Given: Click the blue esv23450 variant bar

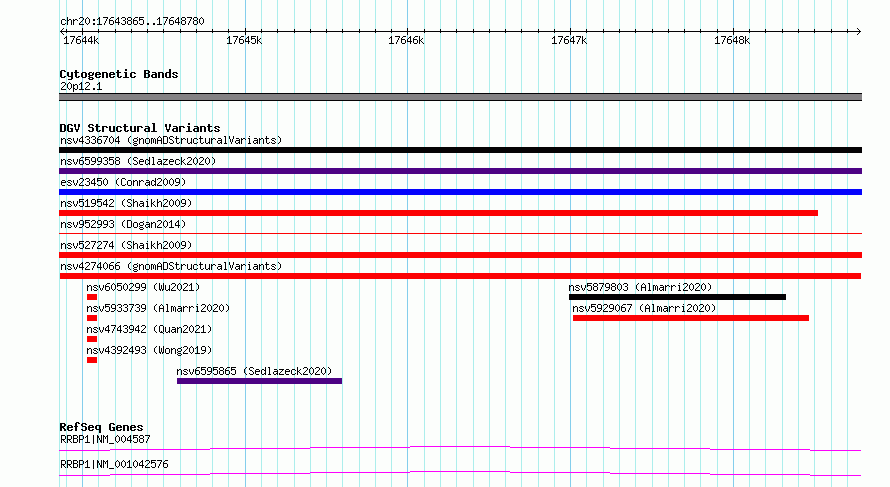Looking at the screenshot, I should click(460, 192).
